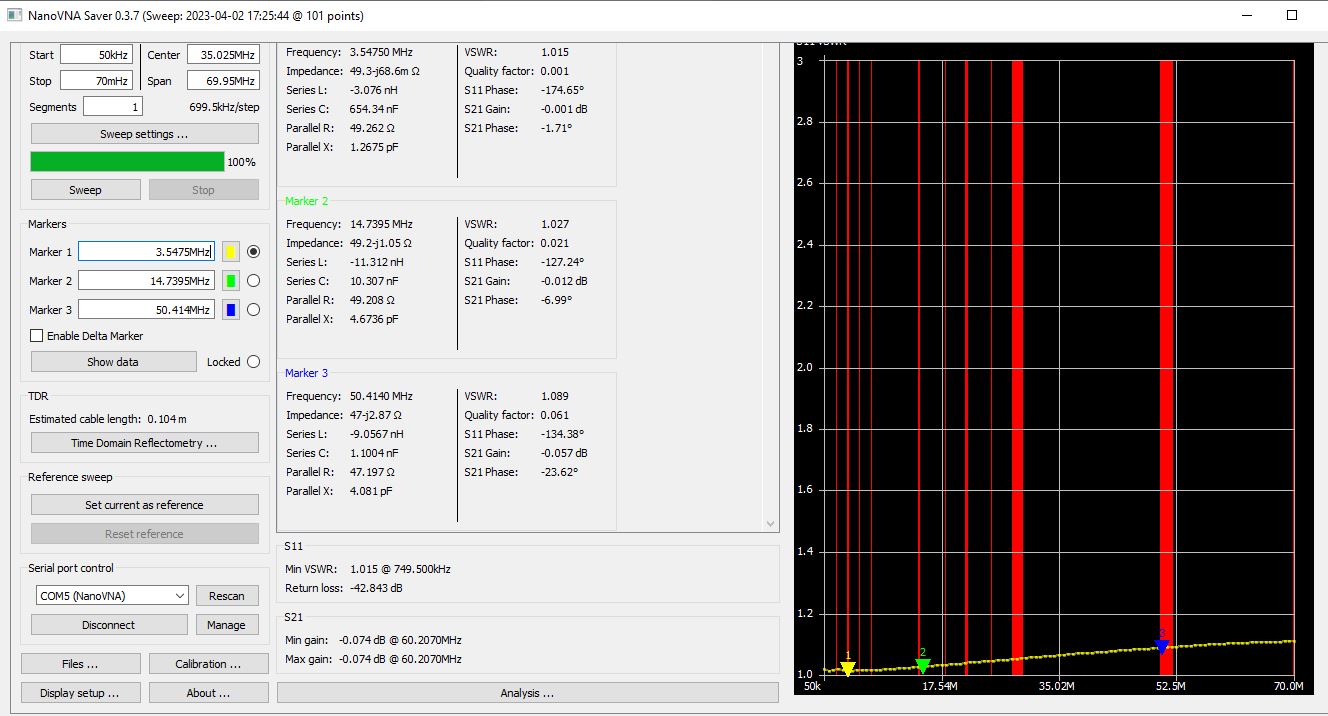
Task: Expand the COM5 (NanoVNA) serial port dropdown
Action: click(110, 595)
